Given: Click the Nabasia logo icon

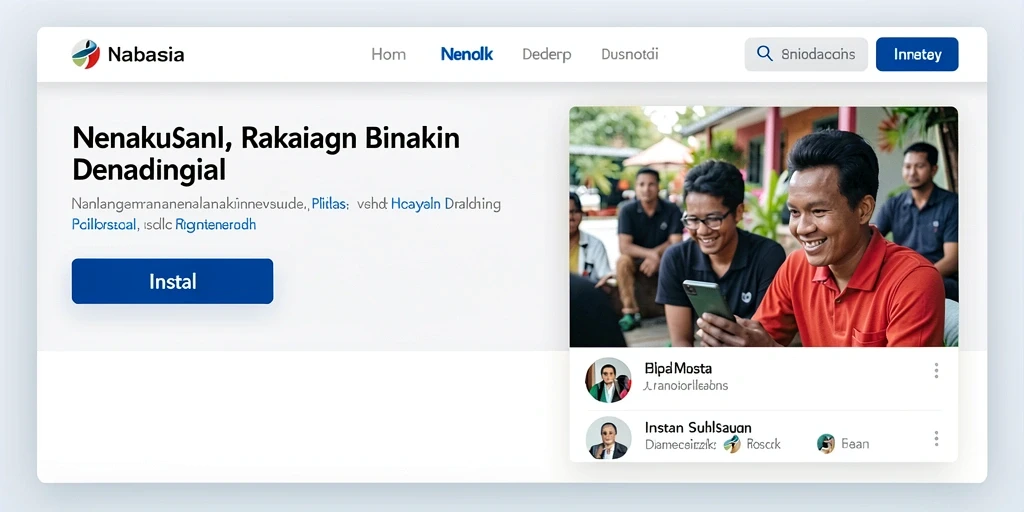Looking at the screenshot, I should pos(86,54).
